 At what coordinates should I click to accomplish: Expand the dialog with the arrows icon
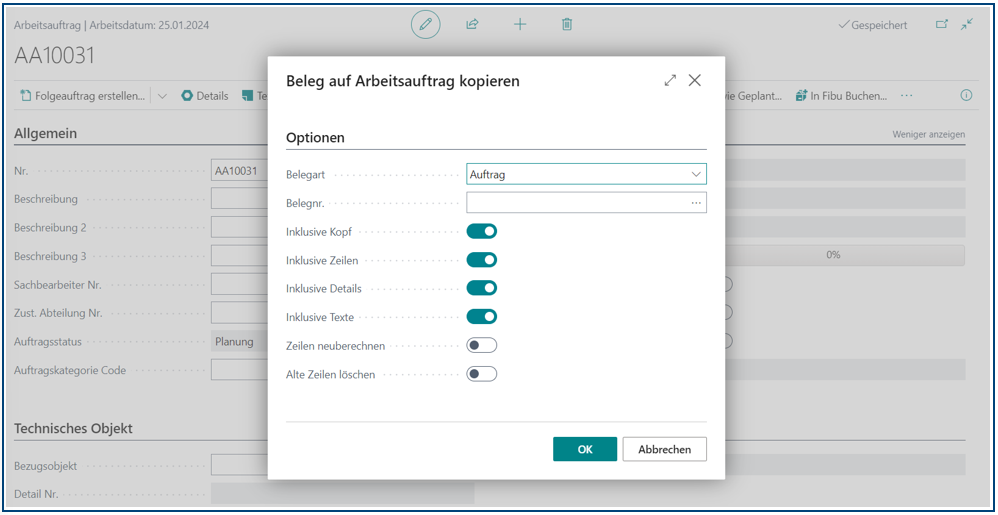point(670,81)
